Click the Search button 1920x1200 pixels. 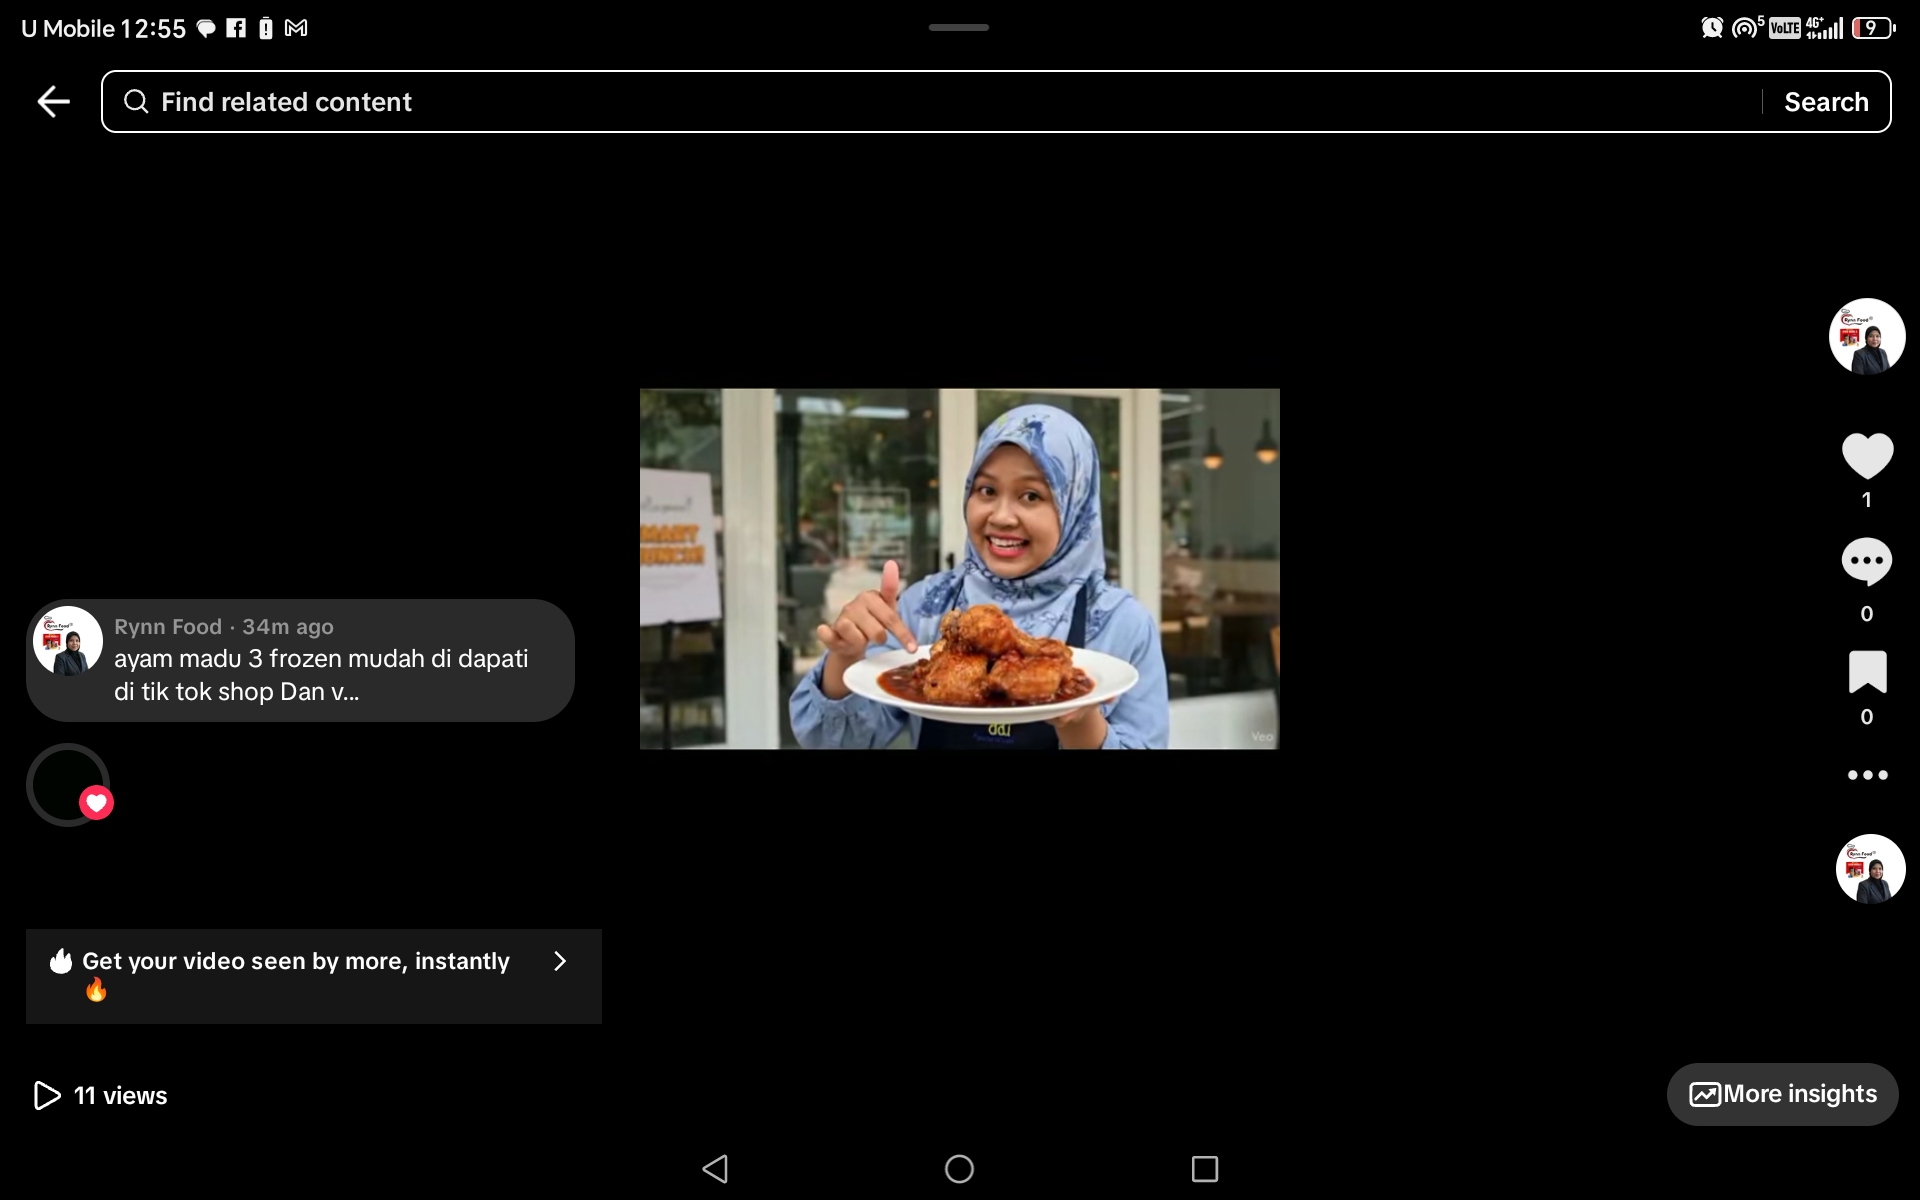(1826, 102)
